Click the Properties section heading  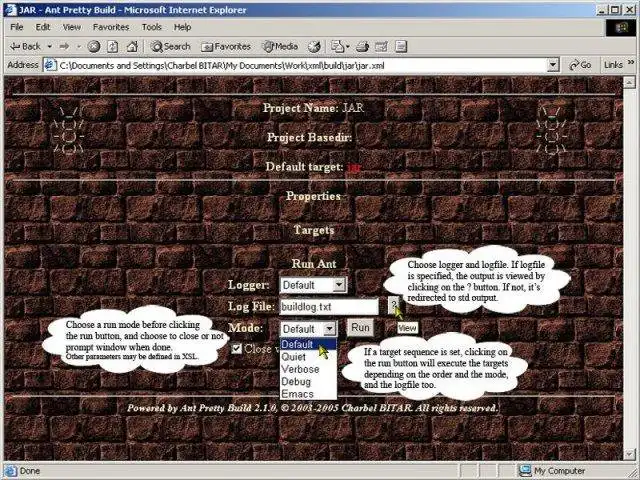pyautogui.click(x=313, y=196)
